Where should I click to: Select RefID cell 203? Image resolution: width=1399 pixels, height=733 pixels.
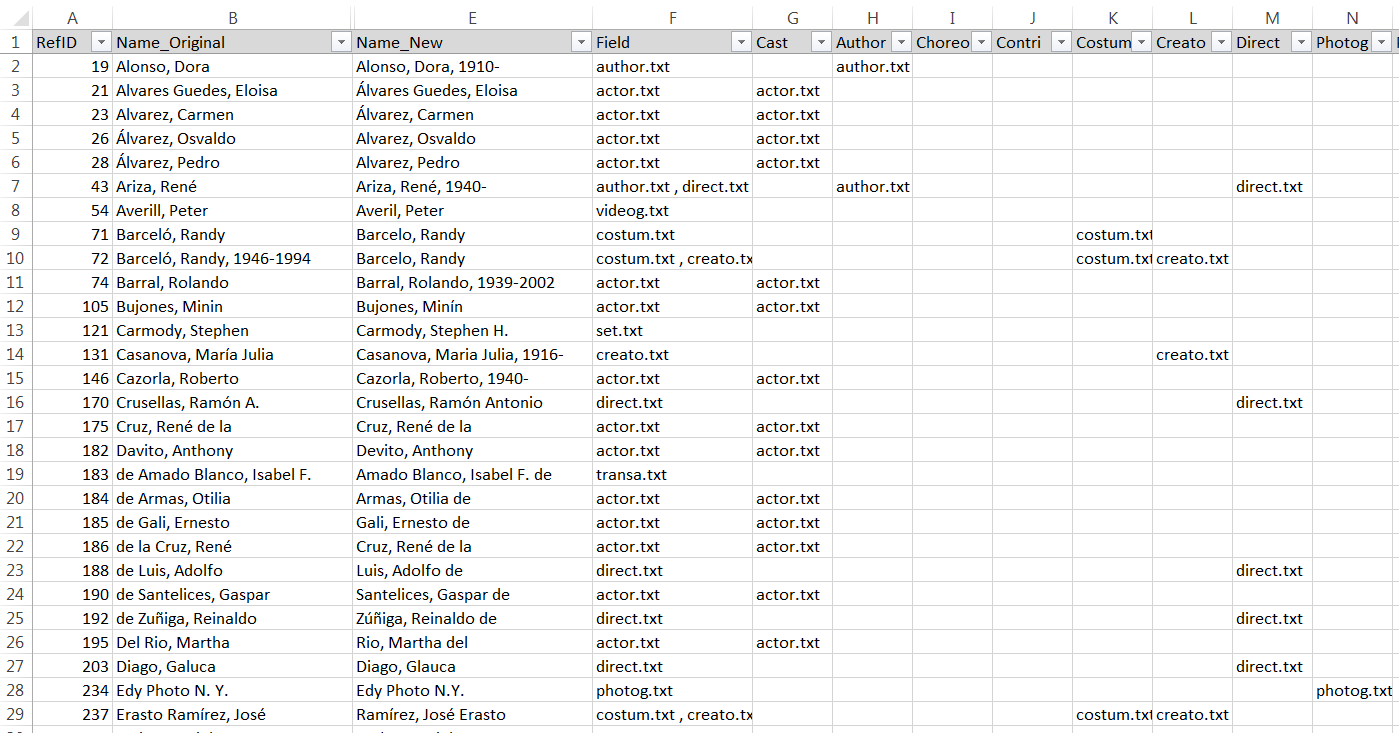click(72, 666)
